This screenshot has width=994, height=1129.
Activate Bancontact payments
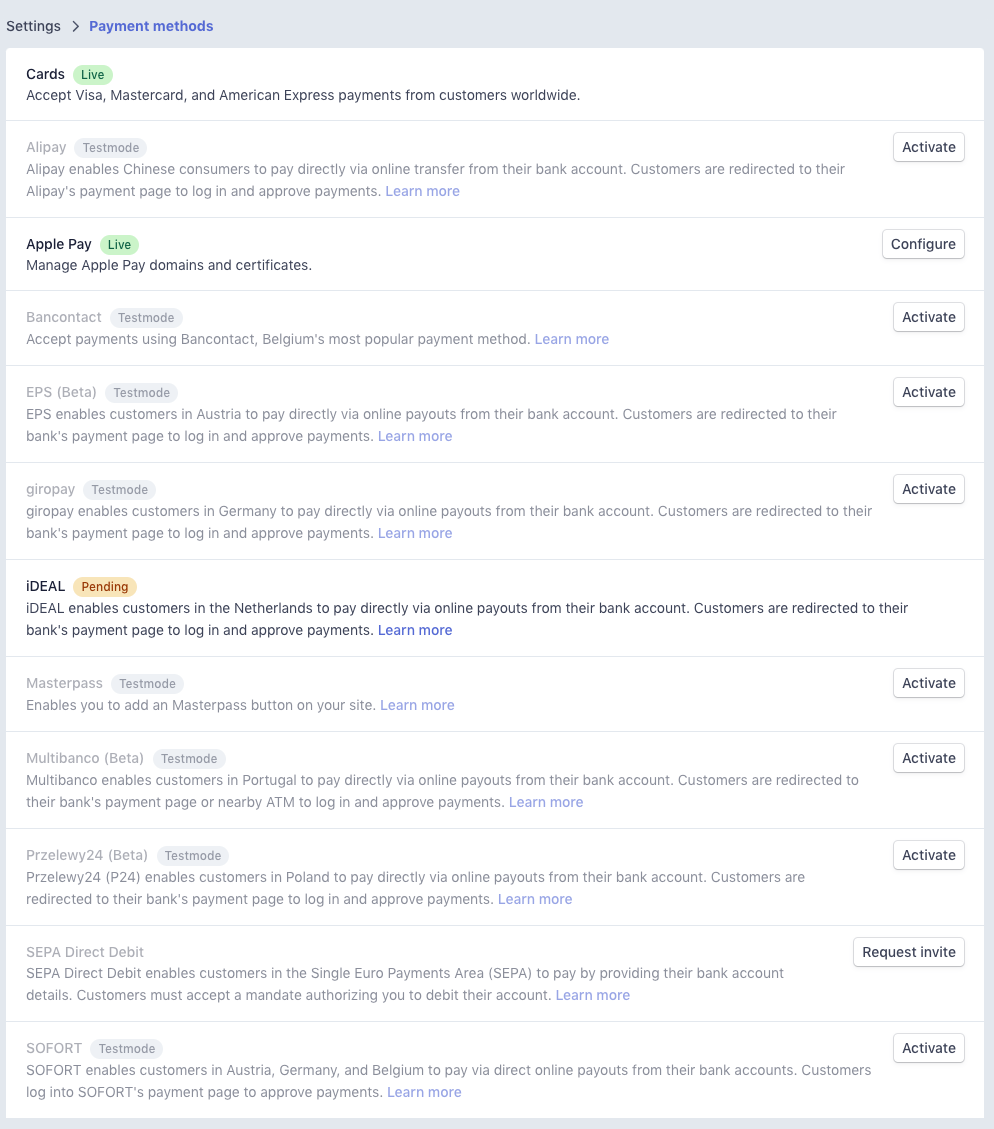tap(928, 317)
